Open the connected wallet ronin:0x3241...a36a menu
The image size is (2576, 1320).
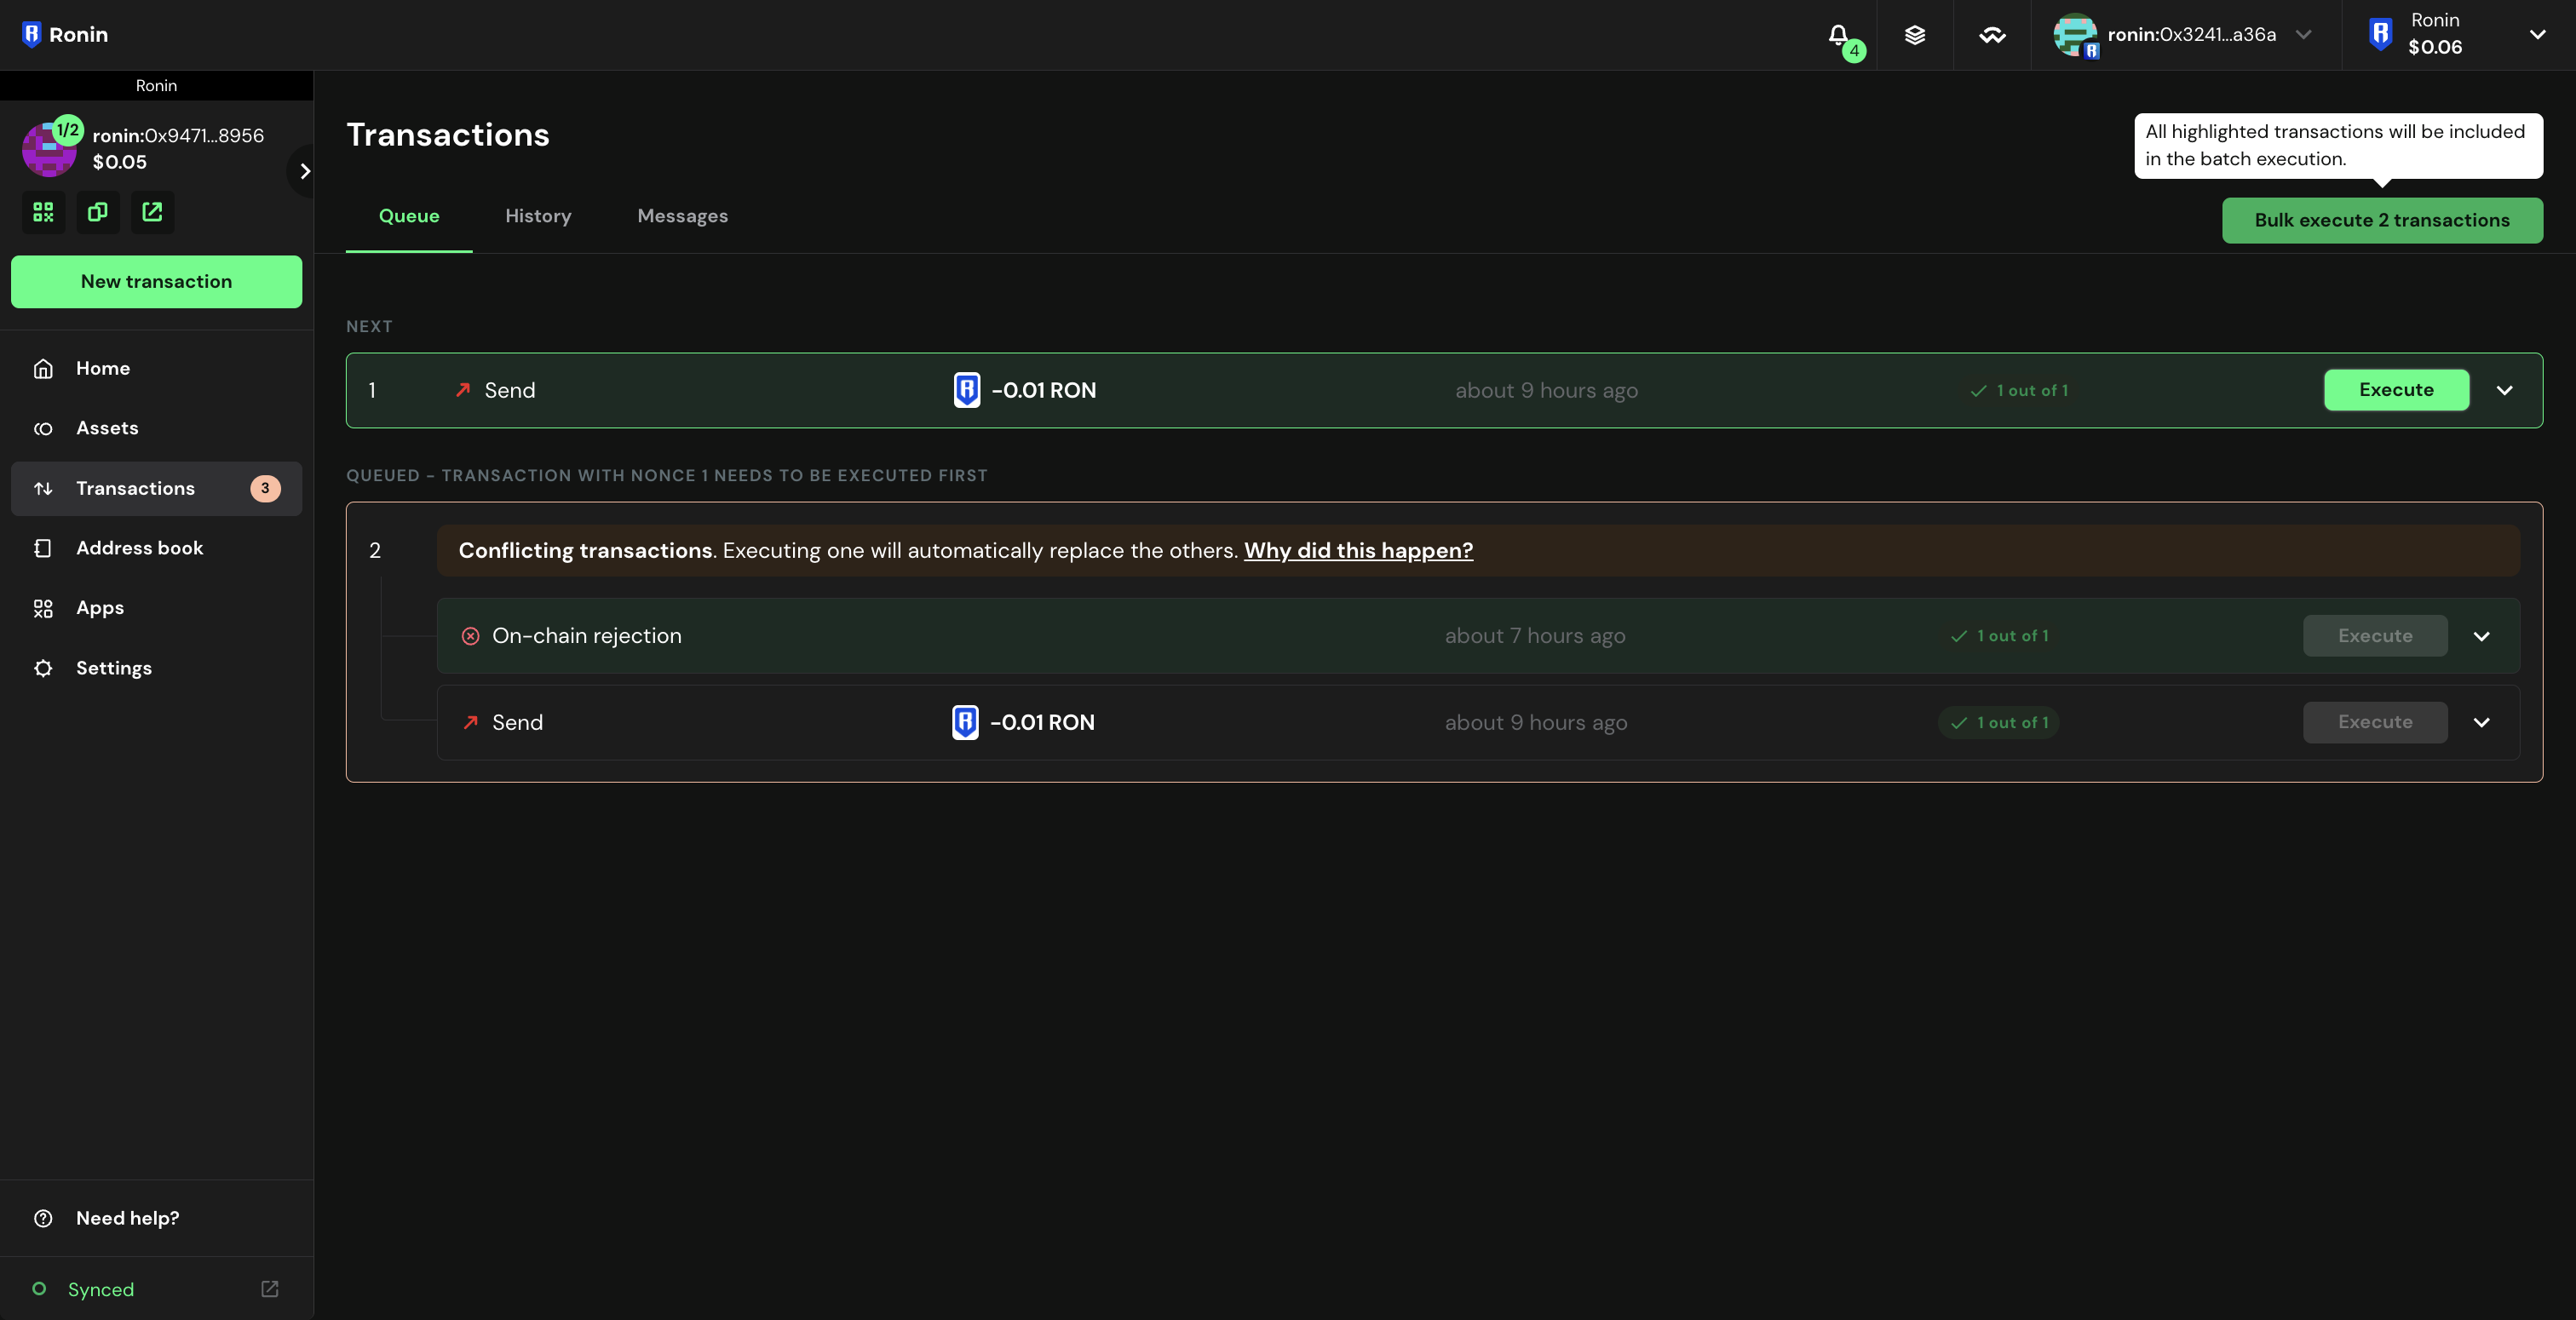(x=2184, y=35)
